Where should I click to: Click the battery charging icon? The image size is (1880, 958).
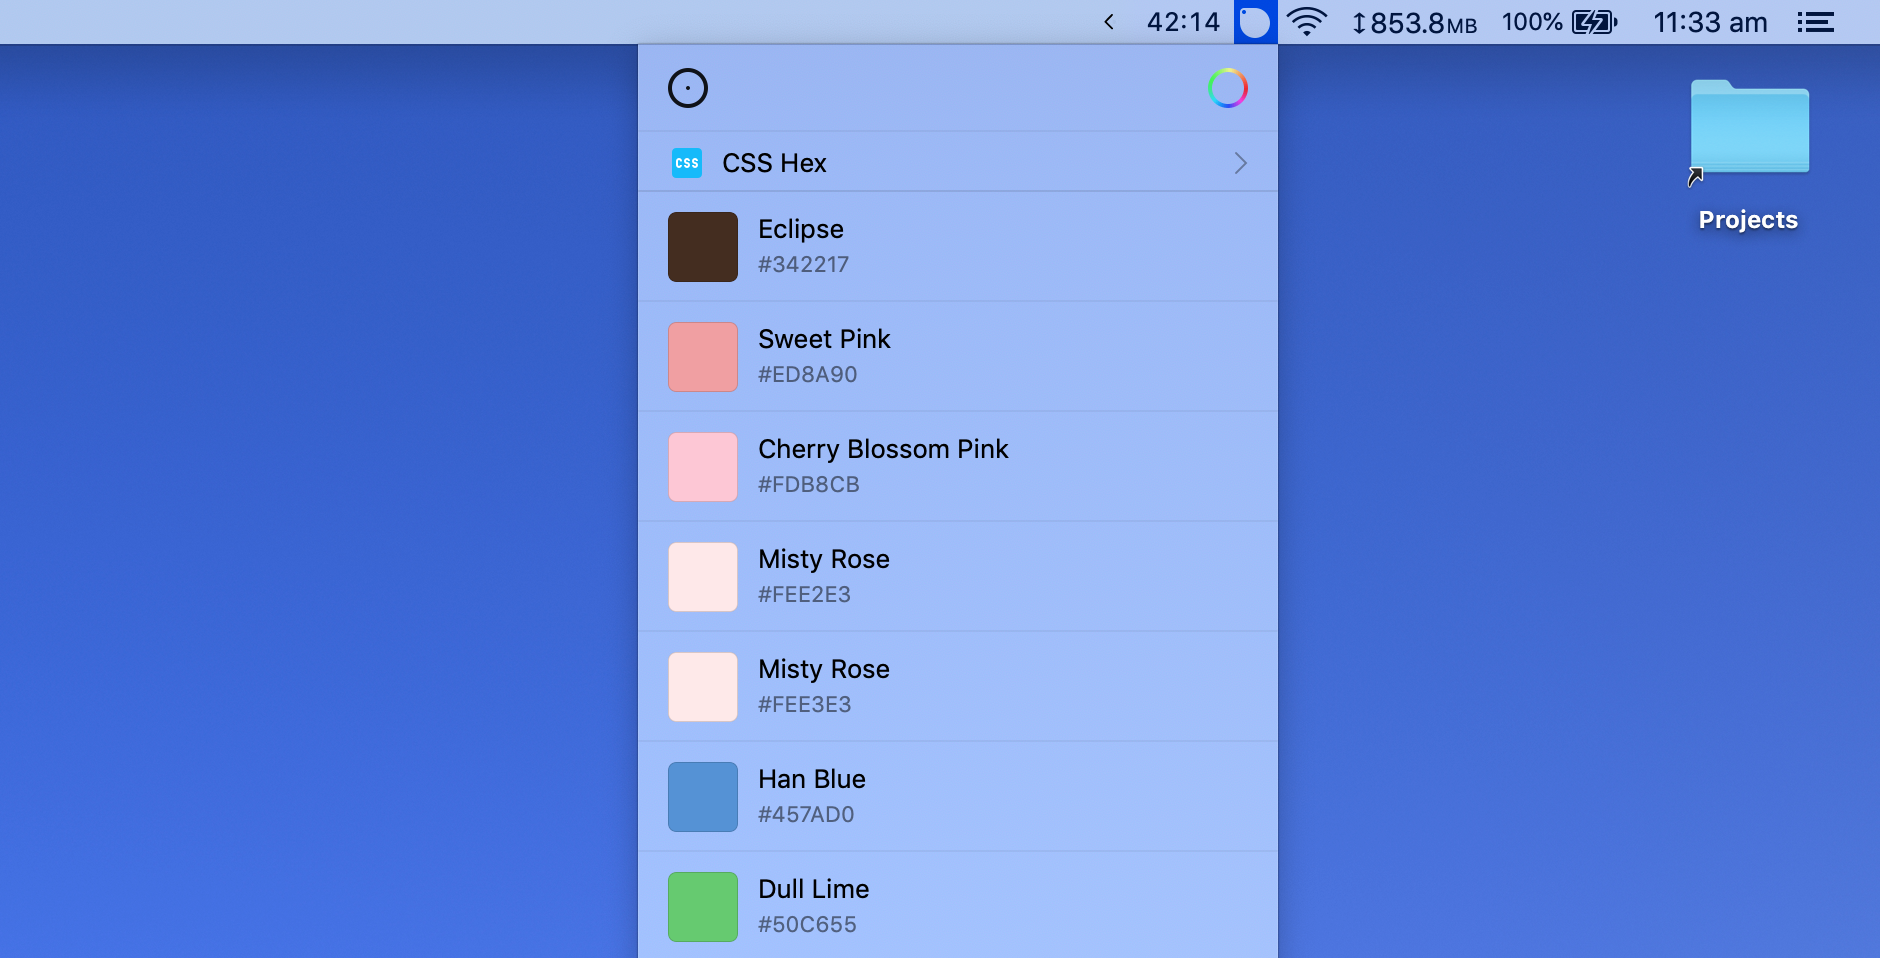(x=1594, y=22)
